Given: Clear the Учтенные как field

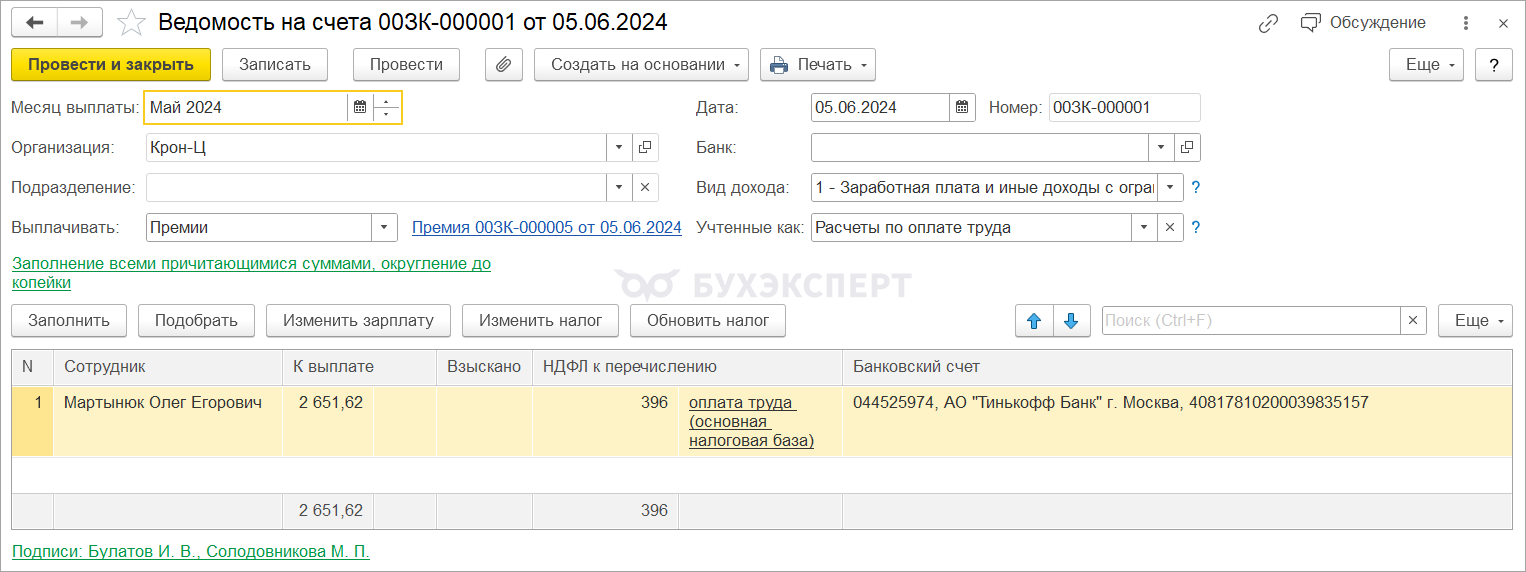Looking at the screenshot, I should 1171,228.
